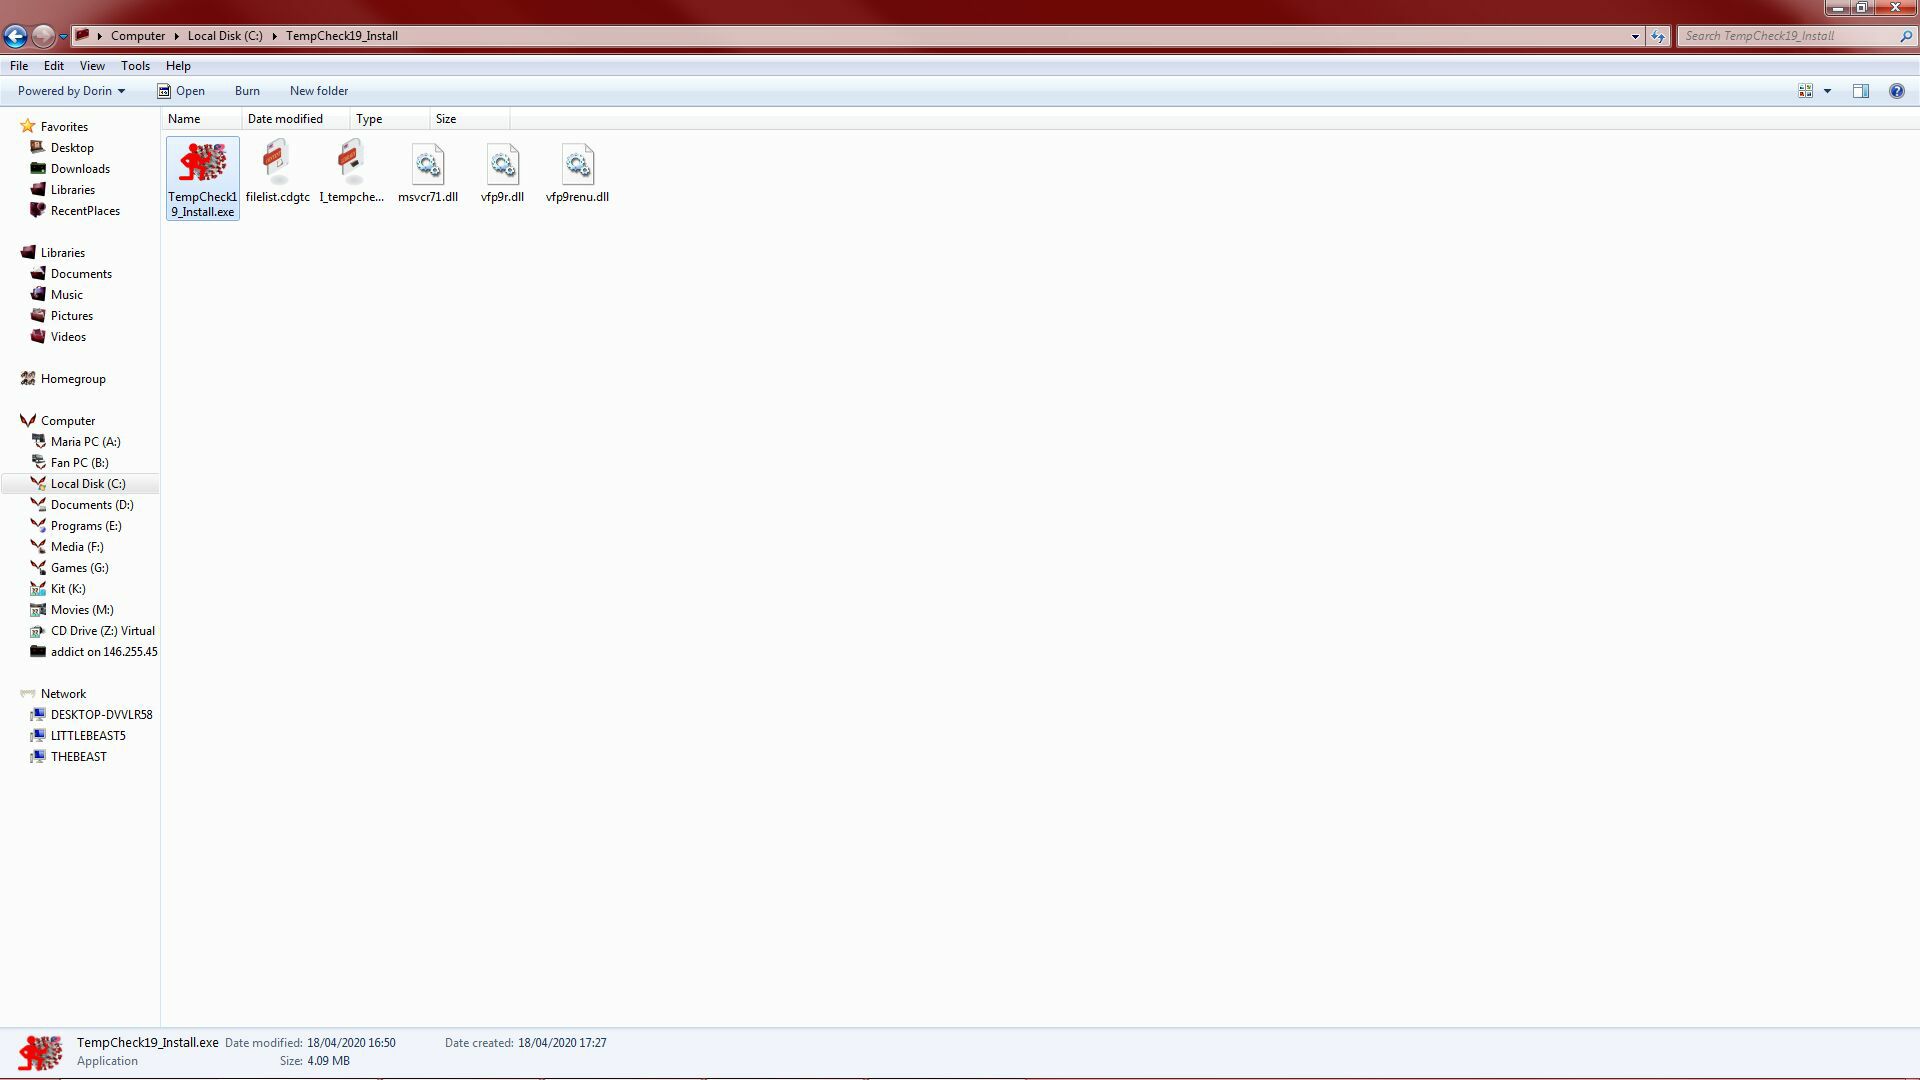
Task: Click the New folder button
Action: 319,91
